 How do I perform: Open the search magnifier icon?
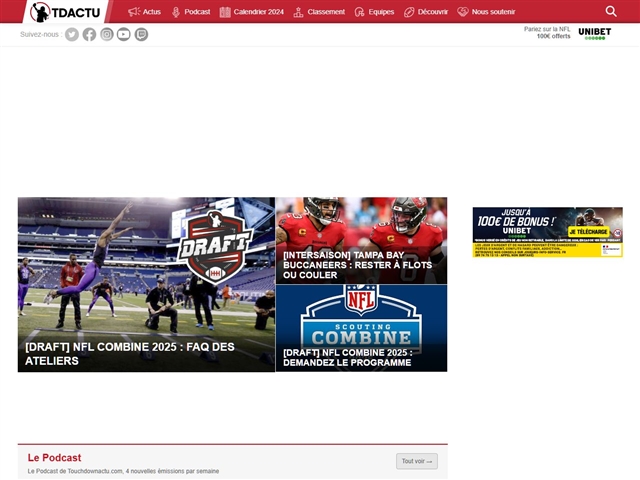pos(611,11)
